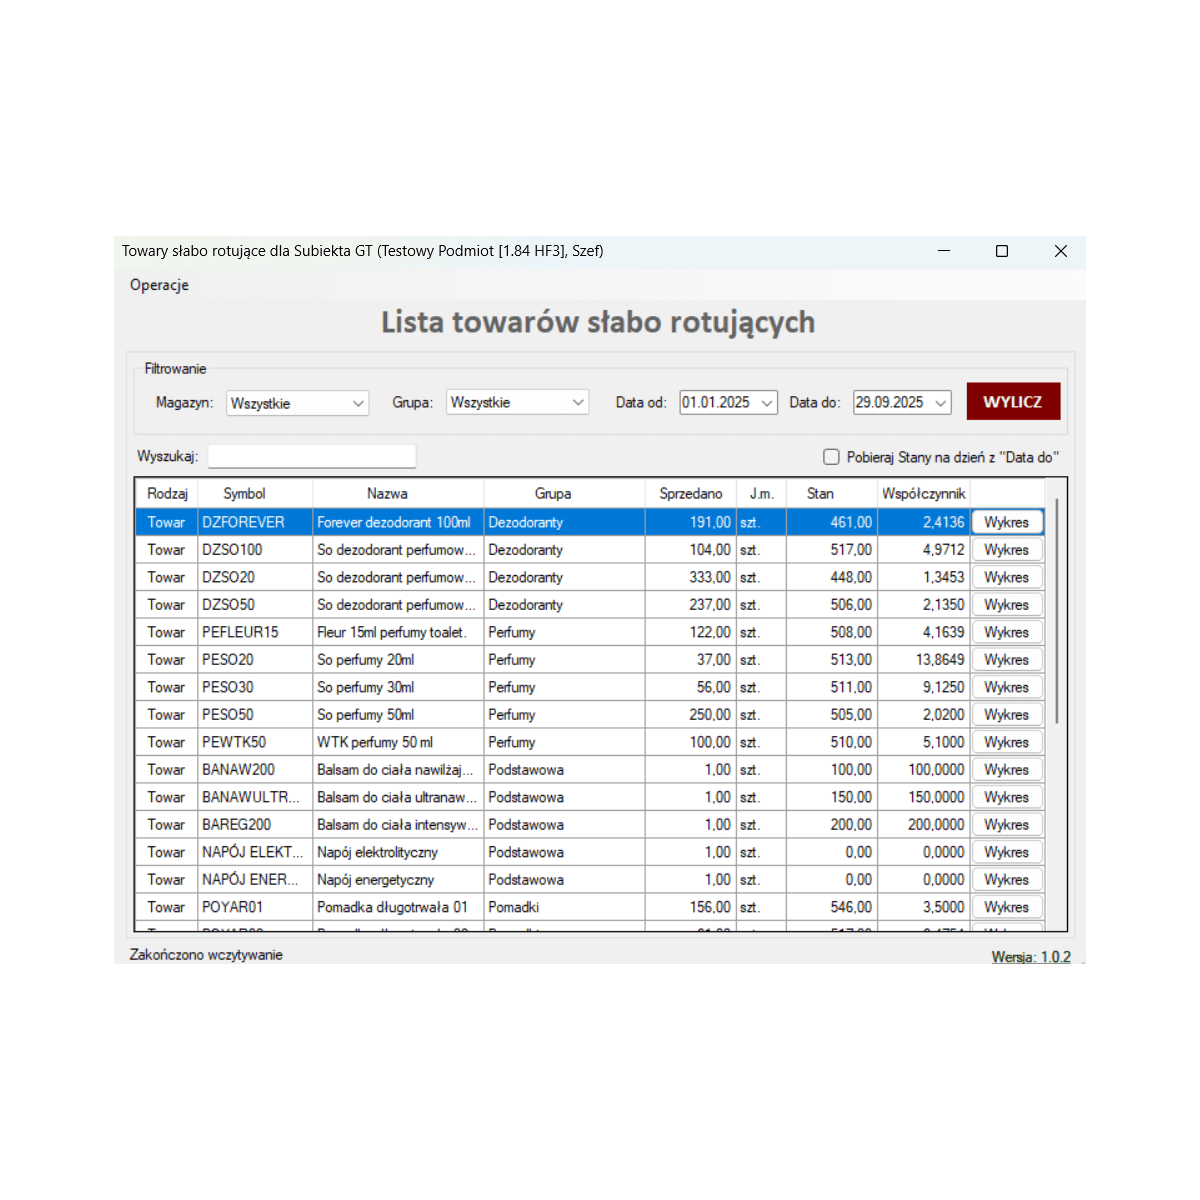
Task: Click the red WYLICZ button
Action: (1013, 402)
